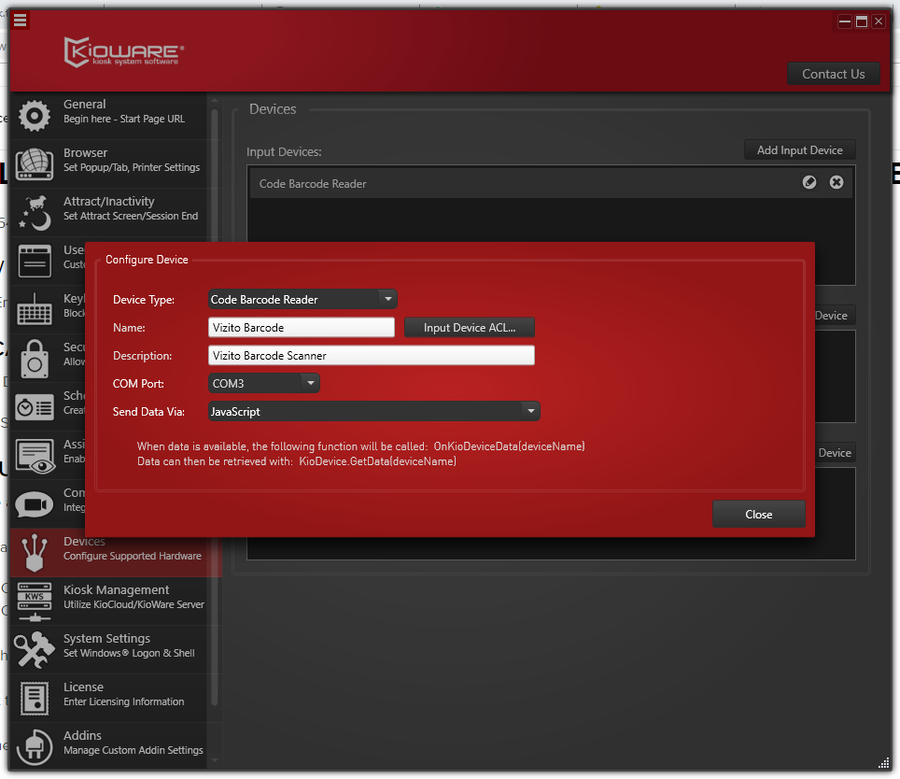Viewport: 900px width, 779px height.
Task: Click Add Input Device button
Action: pyautogui.click(x=799, y=150)
